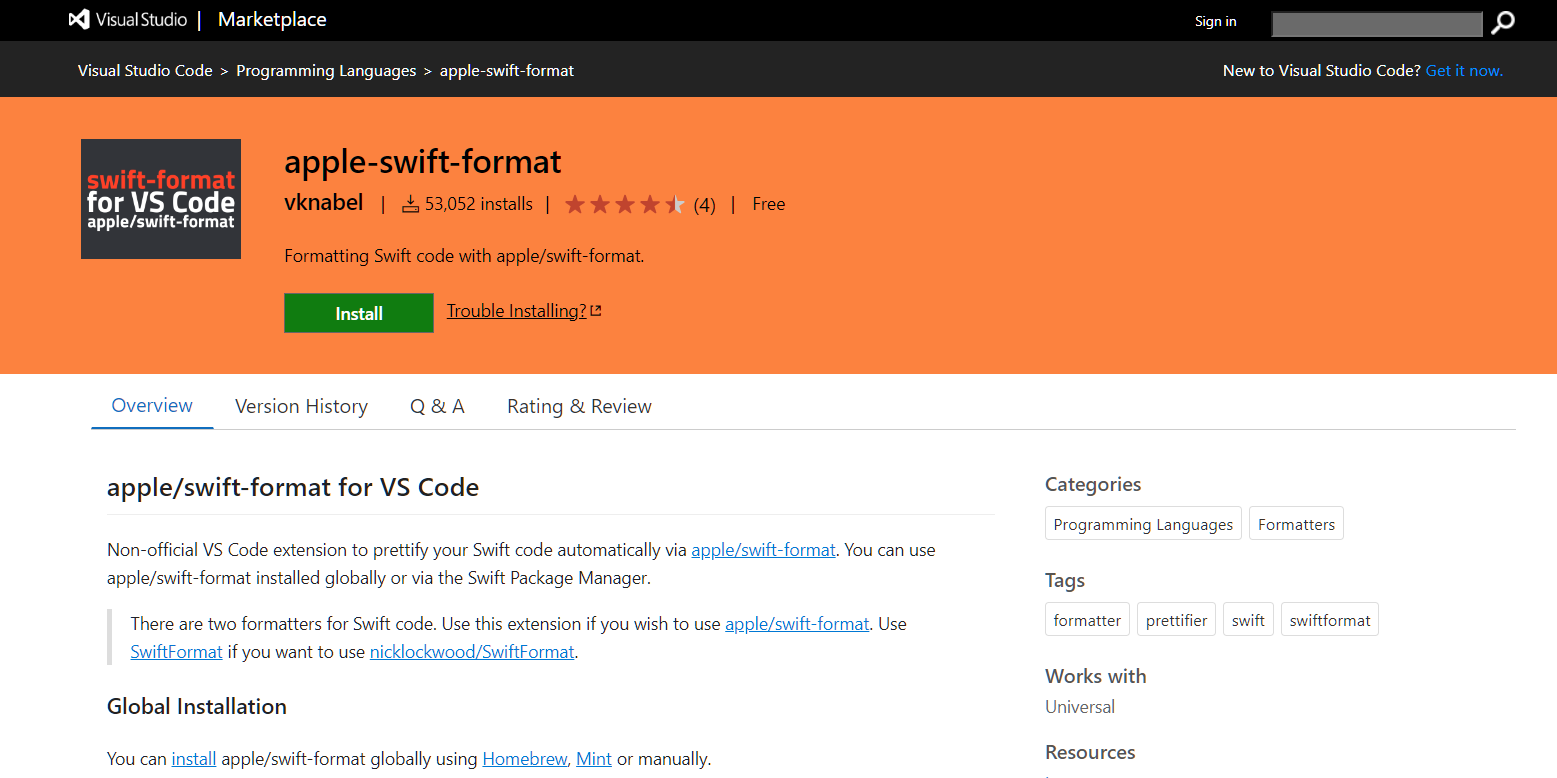Click Sign in
Viewport: 1557px width, 778px height.
coord(1215,21)
